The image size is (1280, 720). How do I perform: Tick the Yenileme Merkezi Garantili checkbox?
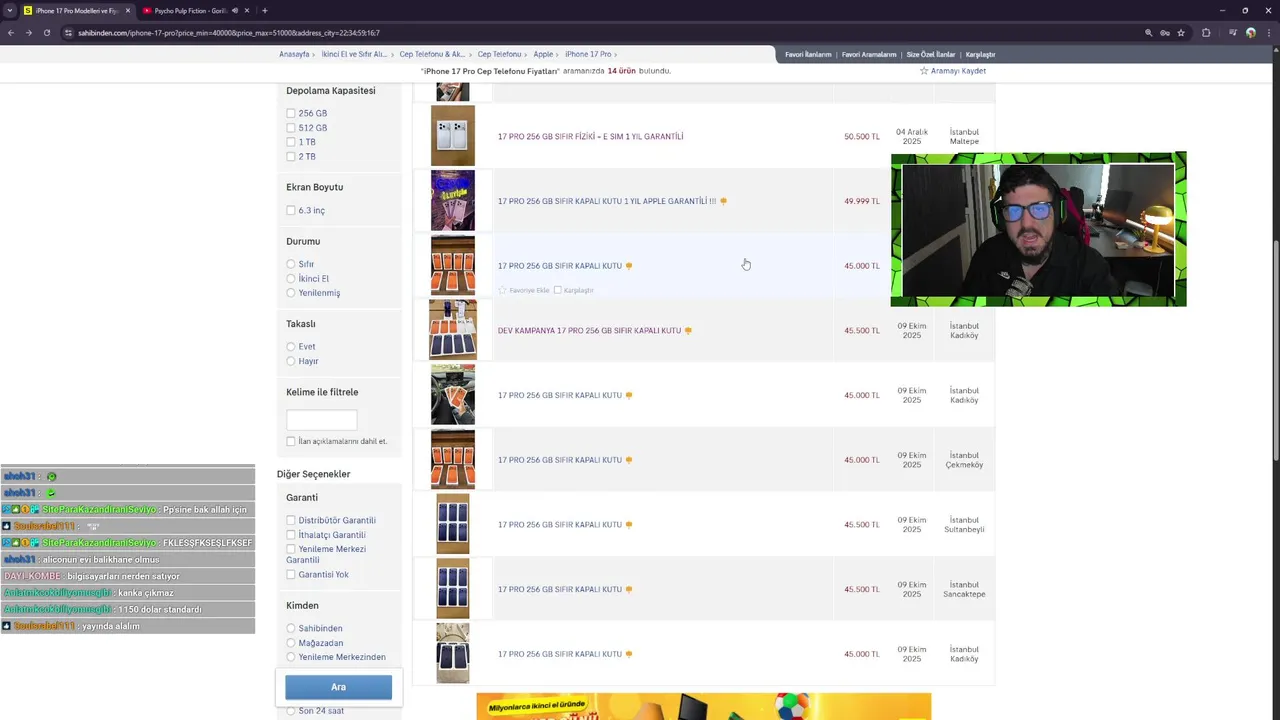tap(291, 549)
